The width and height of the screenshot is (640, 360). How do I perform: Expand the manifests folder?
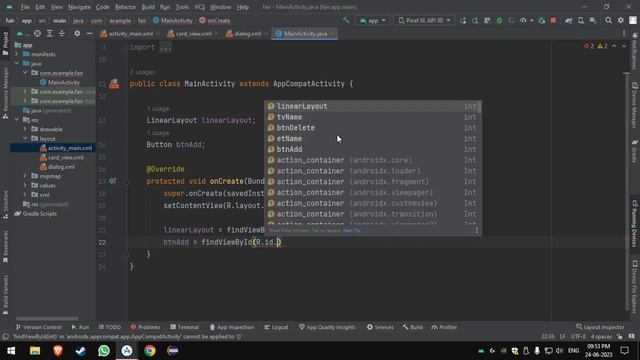click(17, 54)
